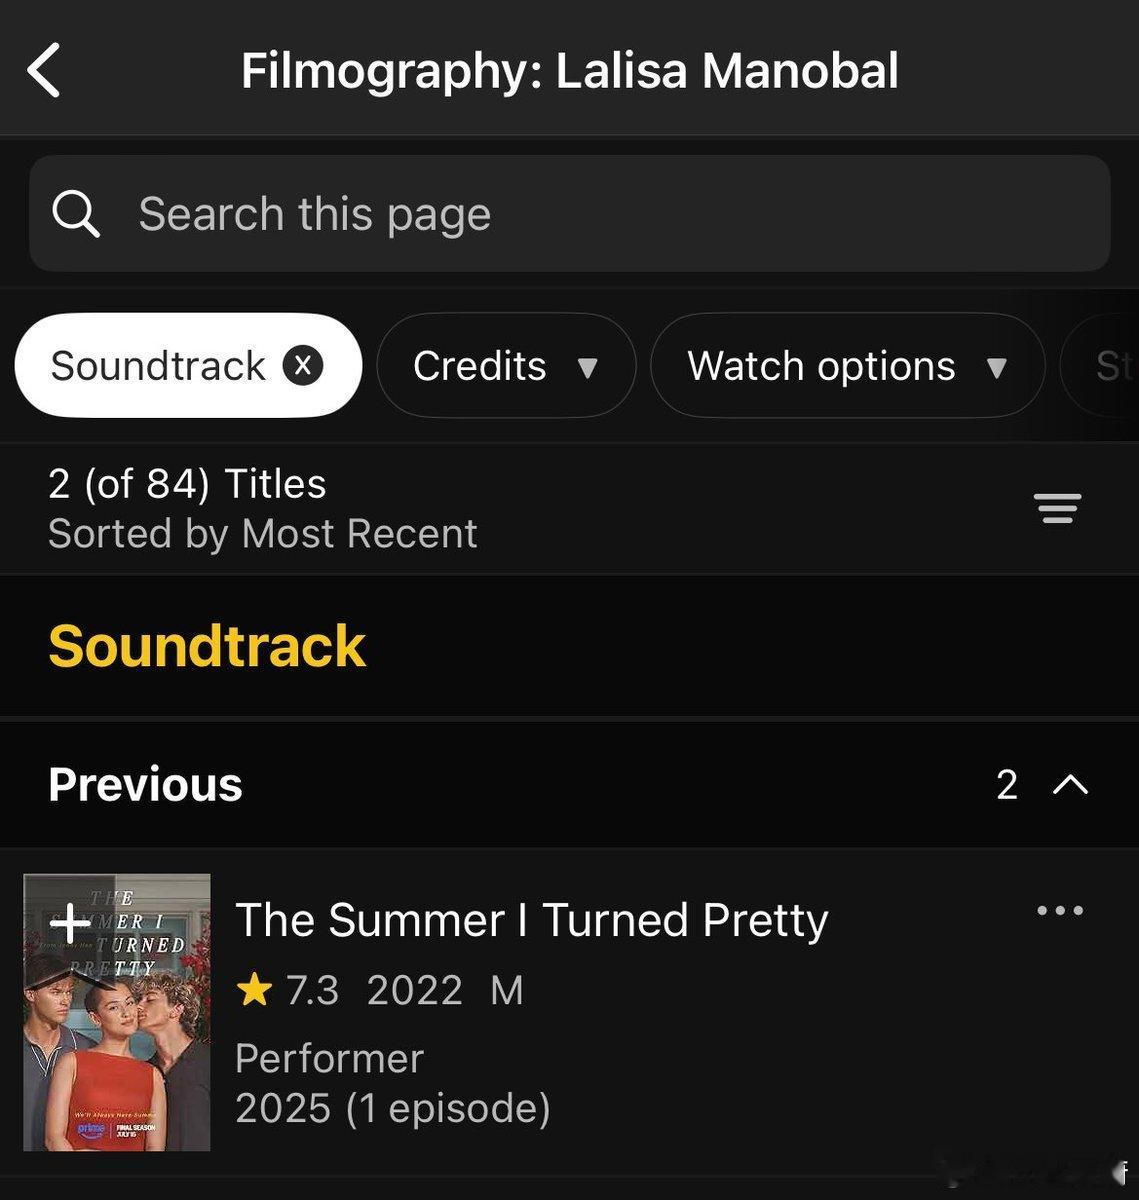Remove the Soundtrack filter with its X
Screen dimensions: 1139x1200
click(x=302, y=366)
